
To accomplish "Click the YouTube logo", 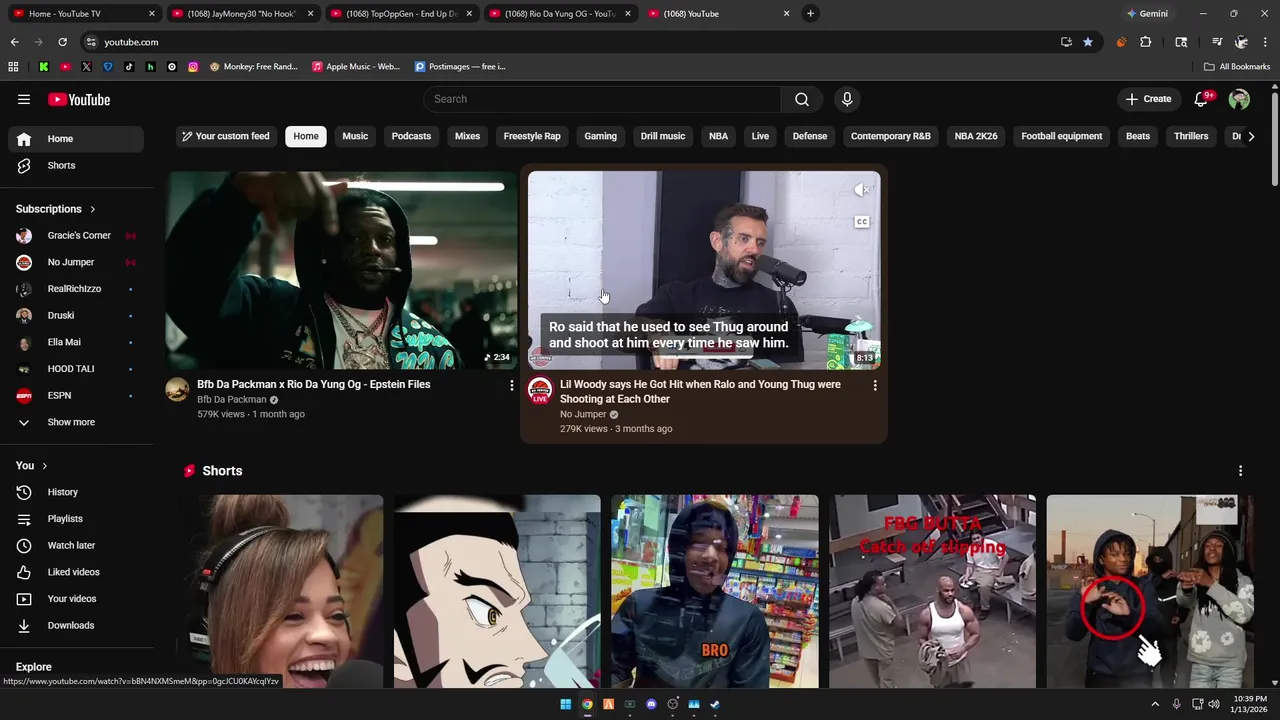I will tap(79, 99).
